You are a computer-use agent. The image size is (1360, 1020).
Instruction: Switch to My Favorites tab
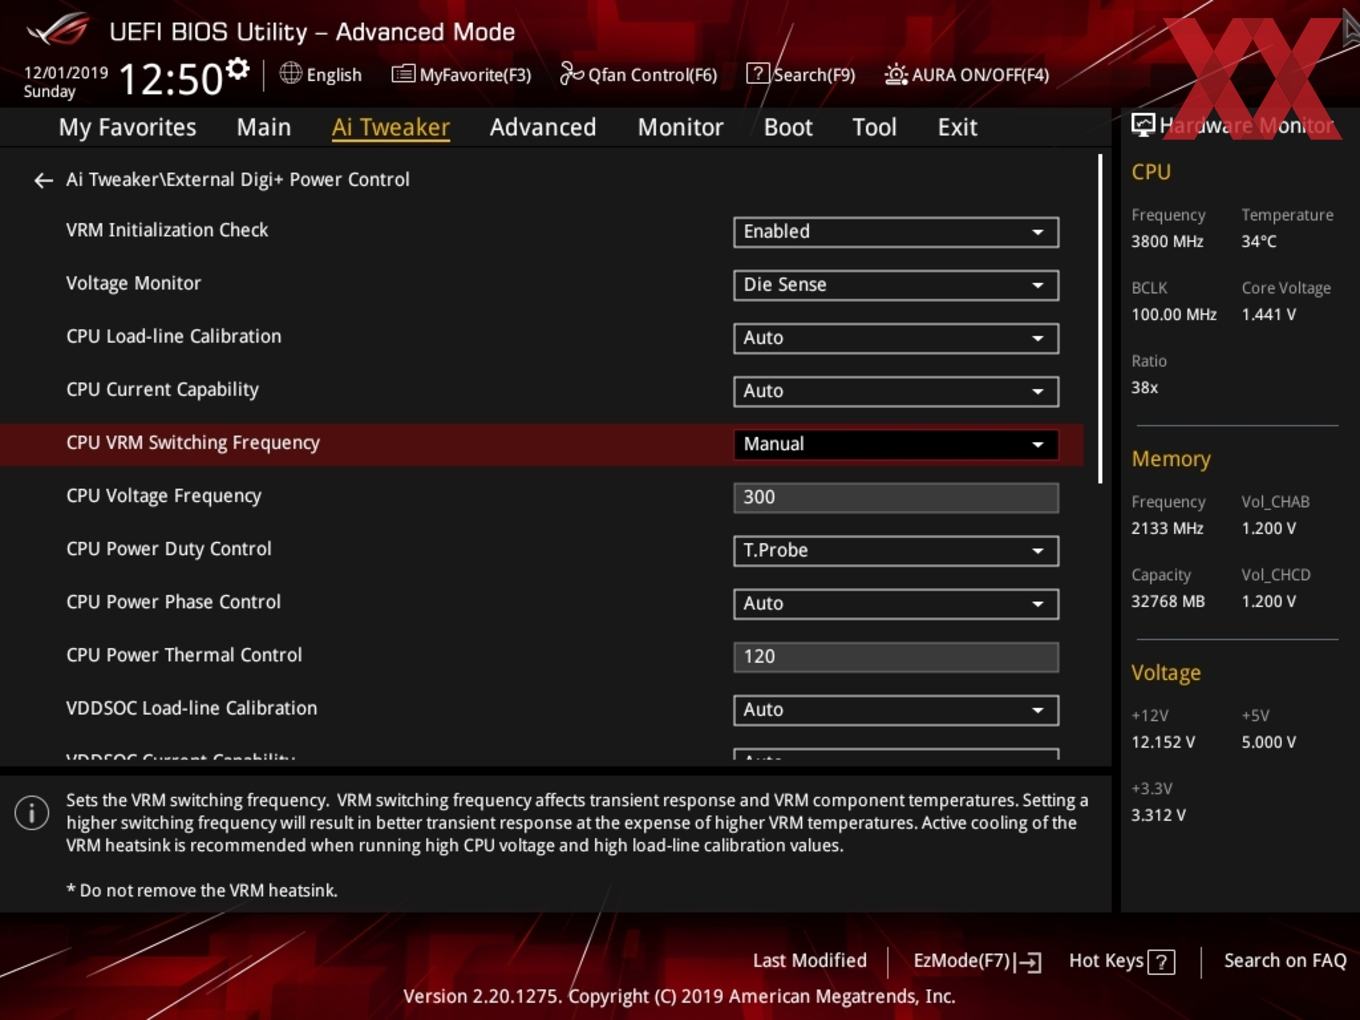click(x=127, y=127)
